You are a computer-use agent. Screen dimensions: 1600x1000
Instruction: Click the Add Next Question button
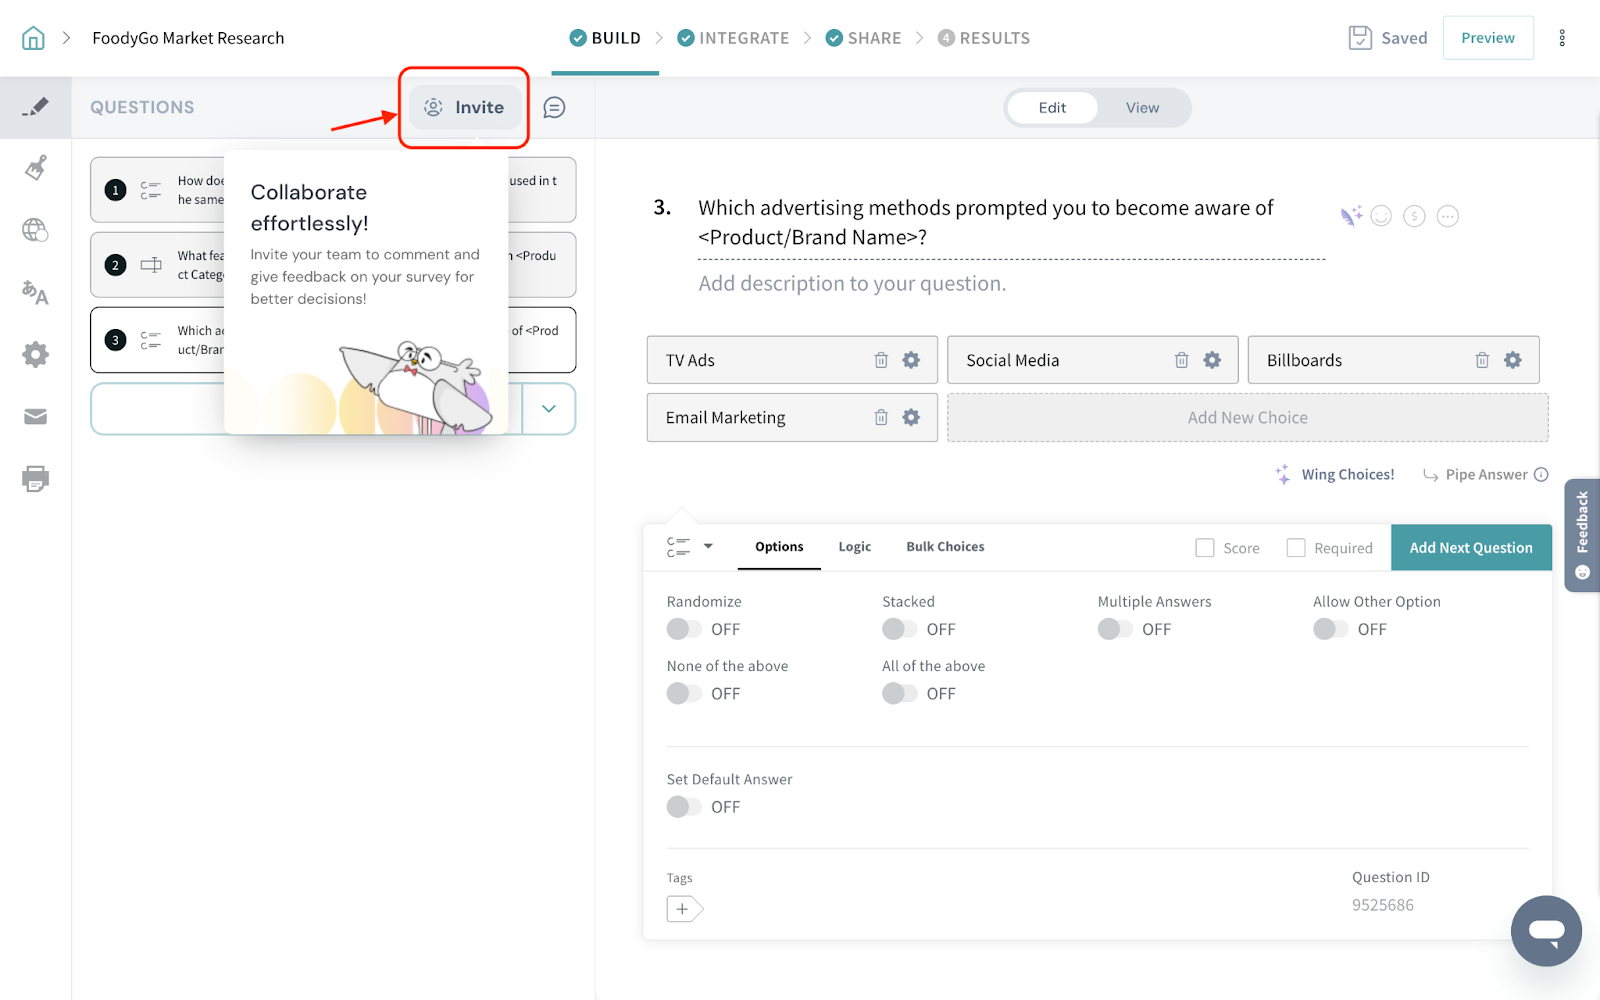coord(1470,548)
